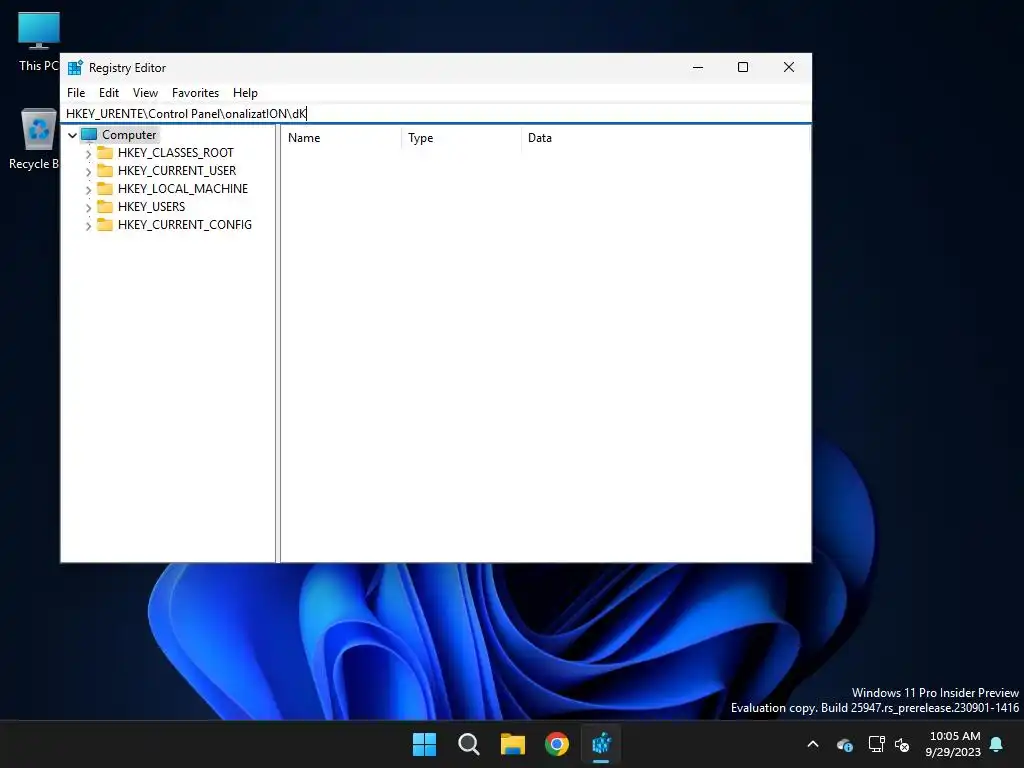Select HKEY_CURRENT_CONFIG key
Viewport: 1024px width, 768px height.
[184, 225]
